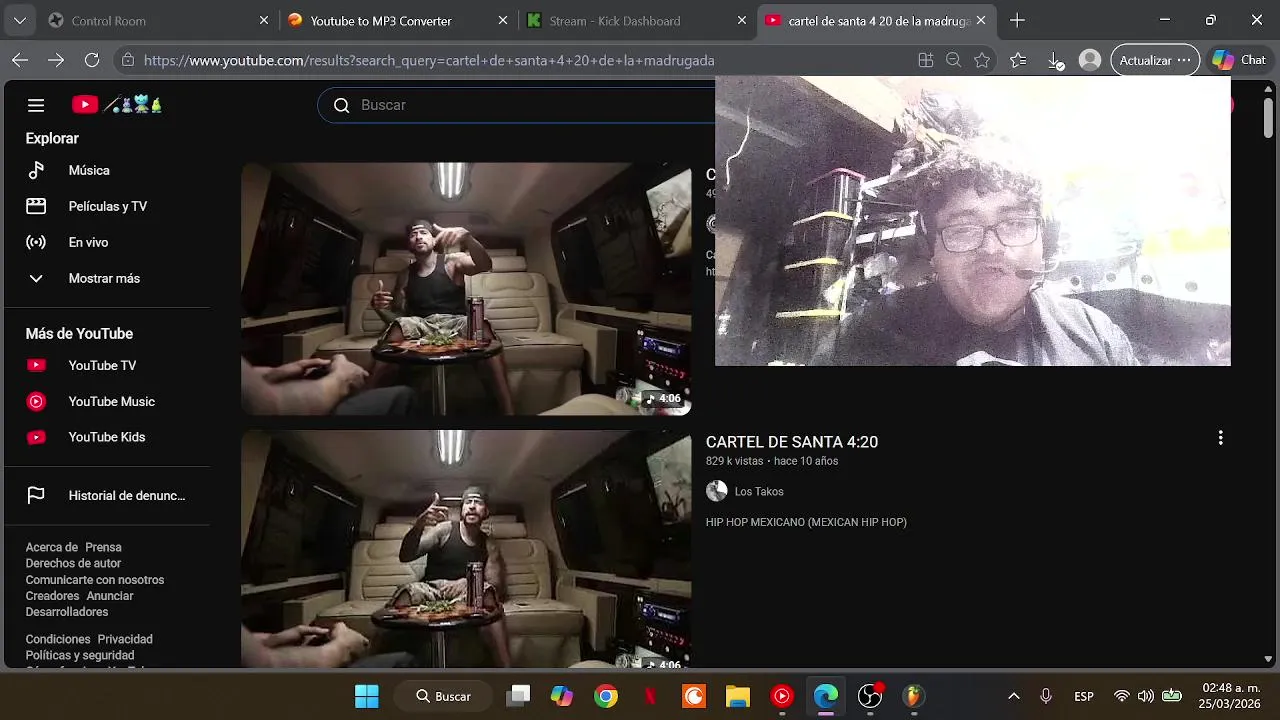Switch to the Control Room tab

(158, 20)
